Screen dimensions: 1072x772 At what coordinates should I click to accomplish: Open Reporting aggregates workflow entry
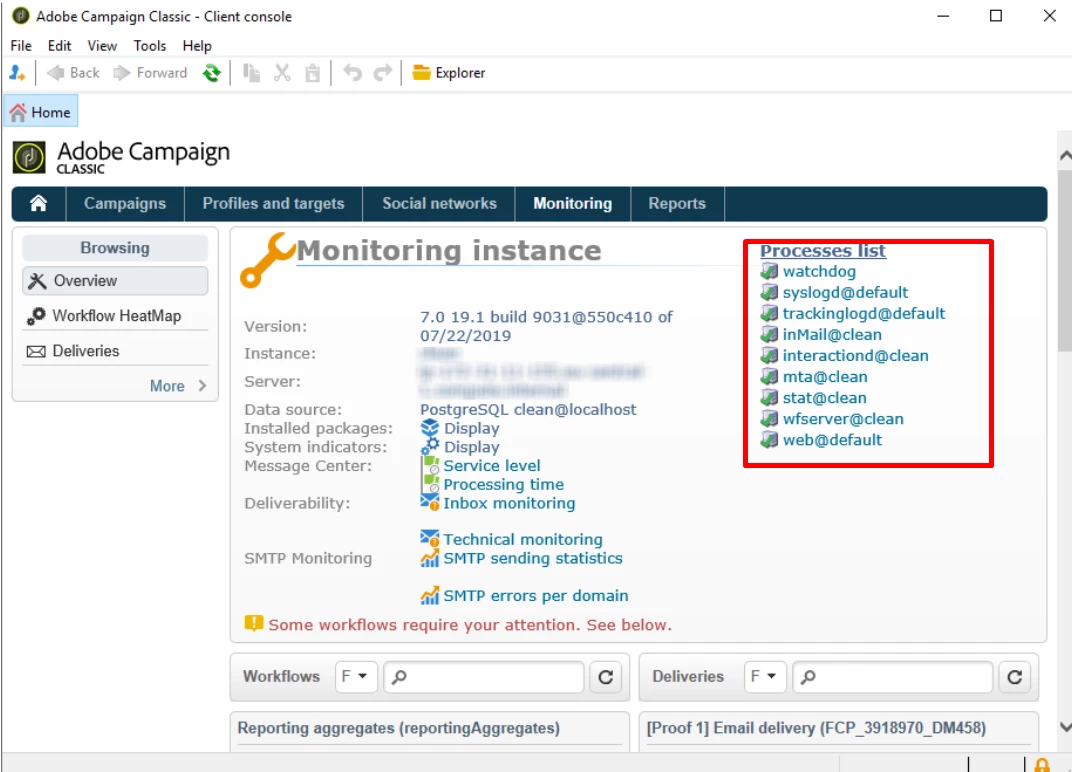pyautogui.click(x=399, y=728)
